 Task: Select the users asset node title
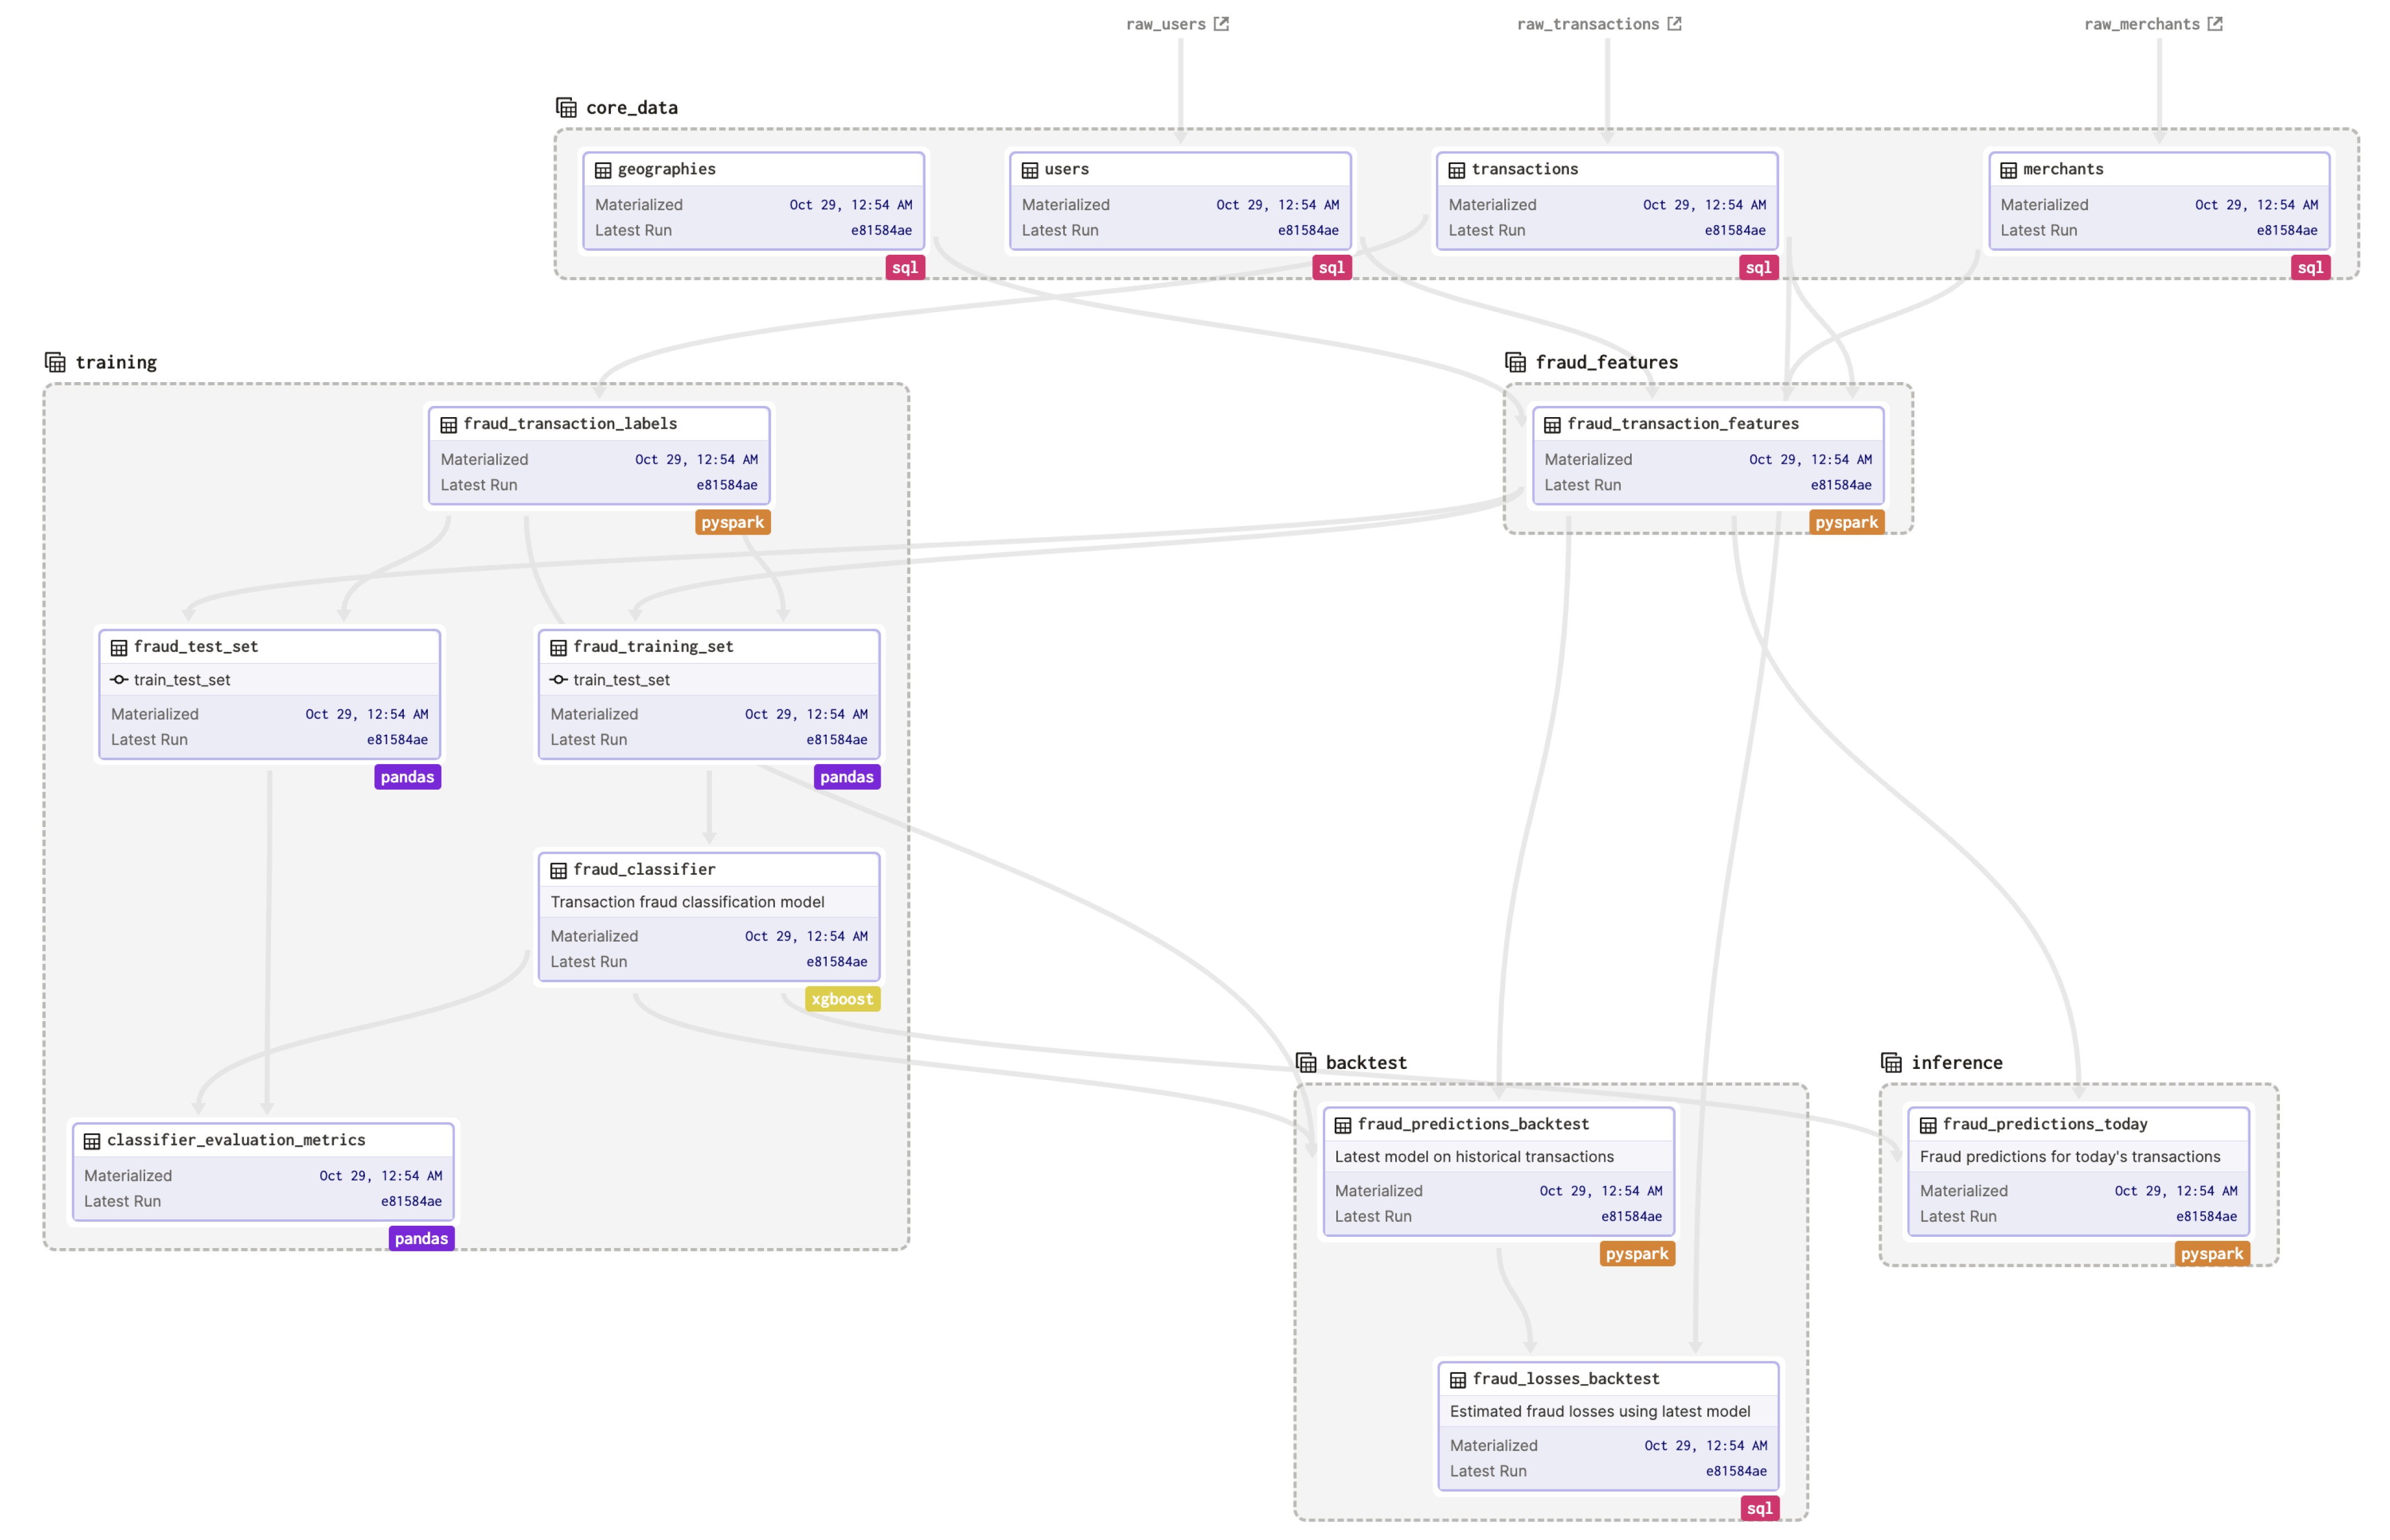coord(1067,169)
